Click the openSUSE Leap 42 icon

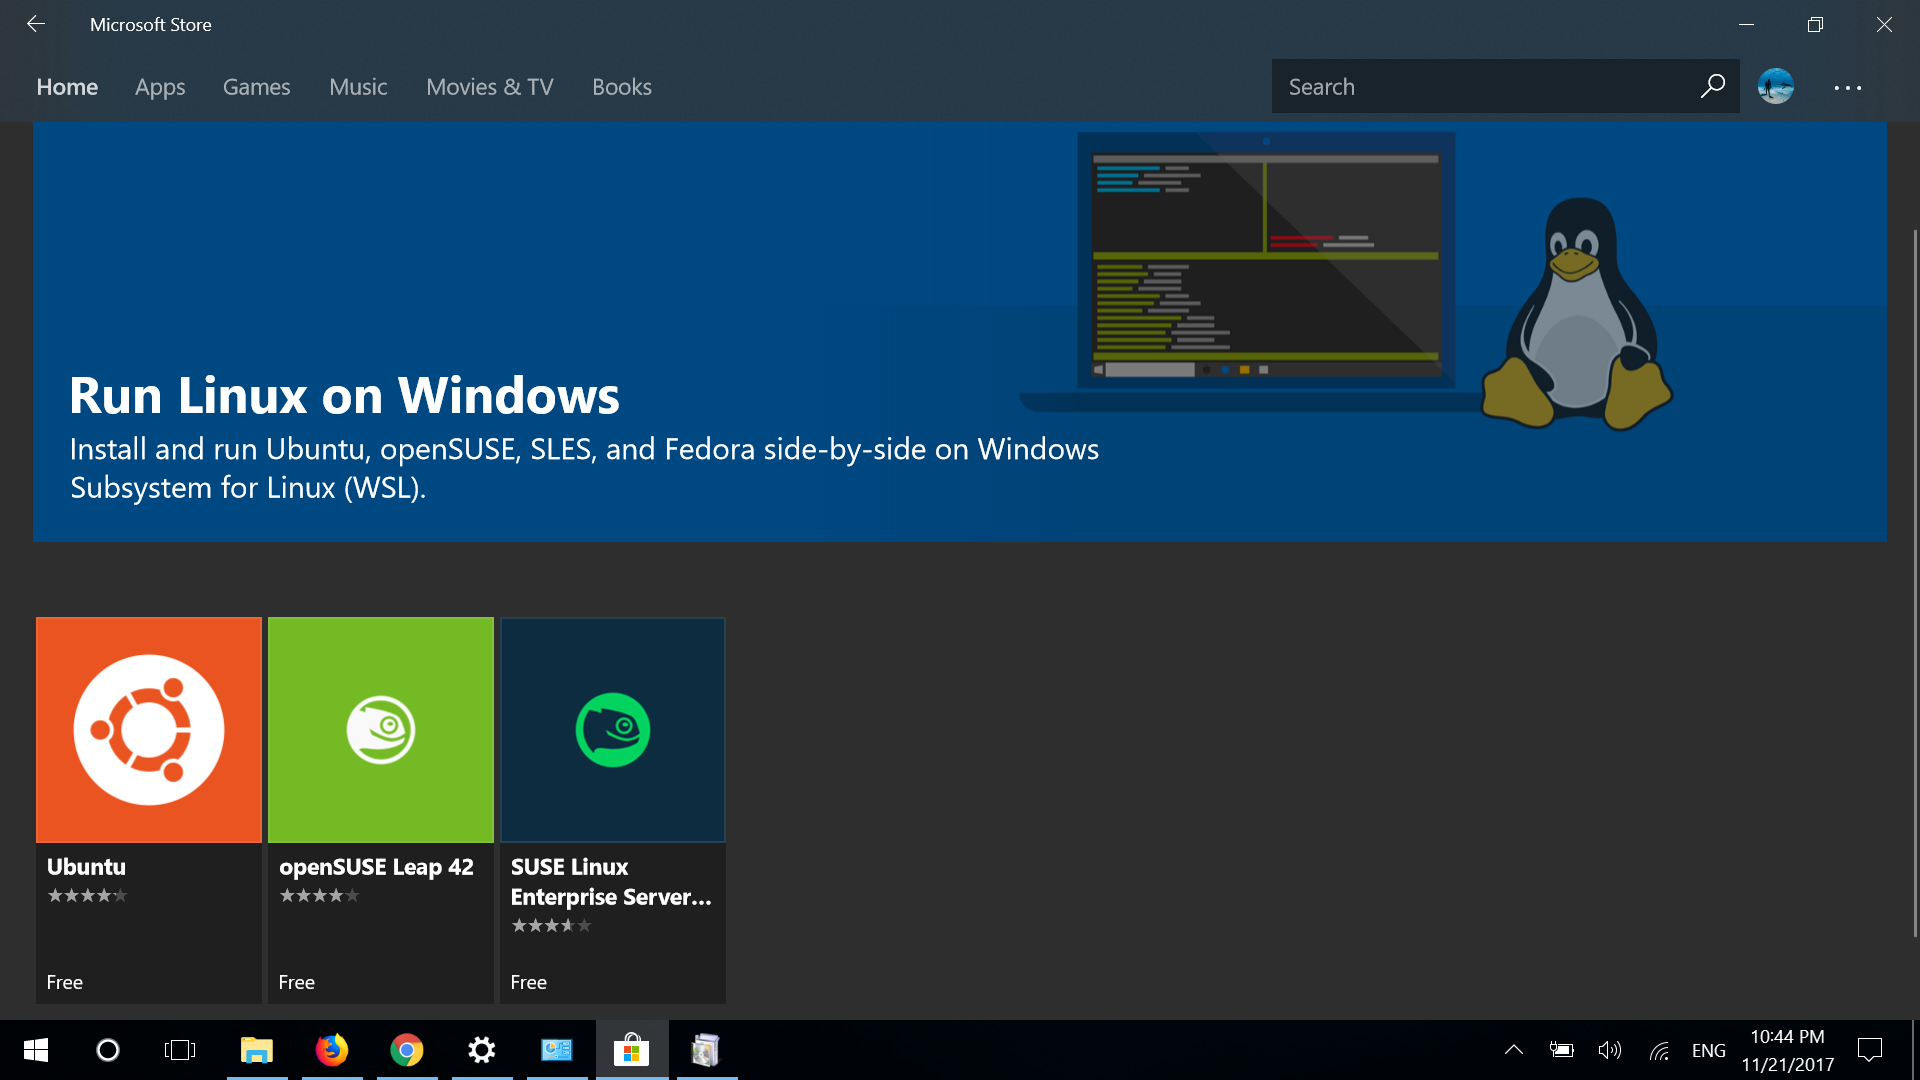(x=381, y=729)
